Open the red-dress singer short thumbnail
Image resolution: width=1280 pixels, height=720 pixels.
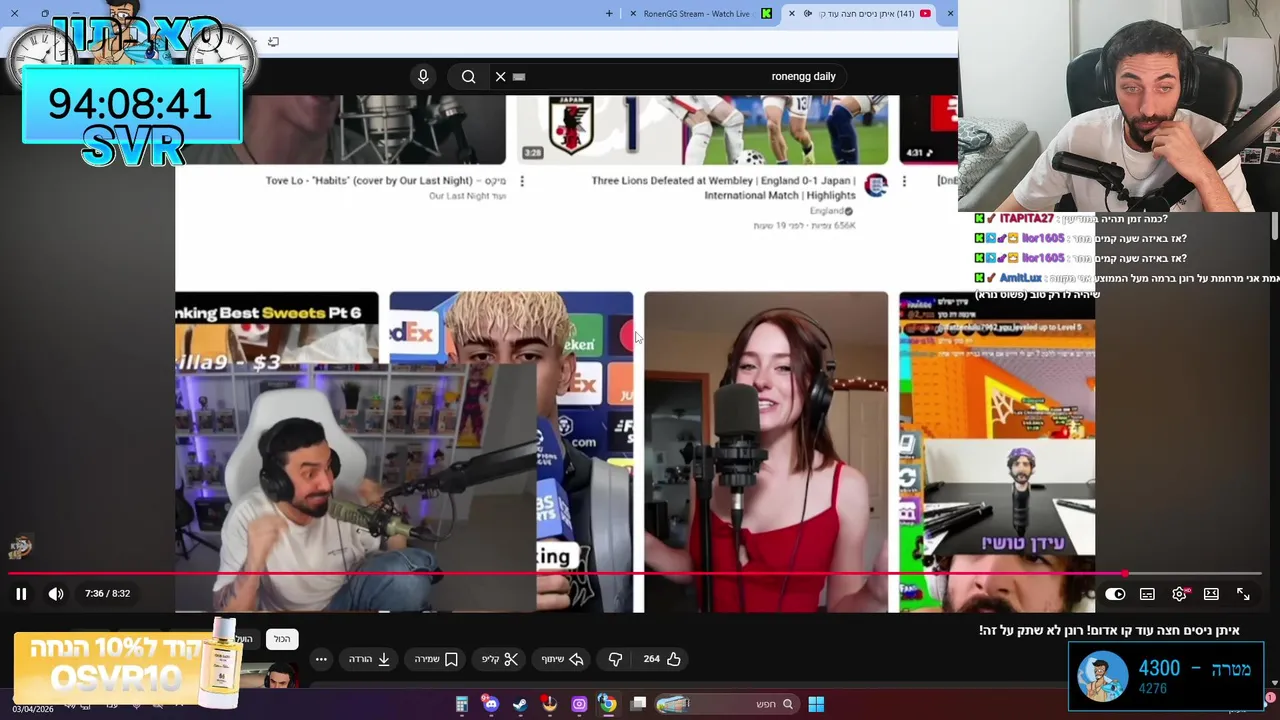tap(766, 452)
